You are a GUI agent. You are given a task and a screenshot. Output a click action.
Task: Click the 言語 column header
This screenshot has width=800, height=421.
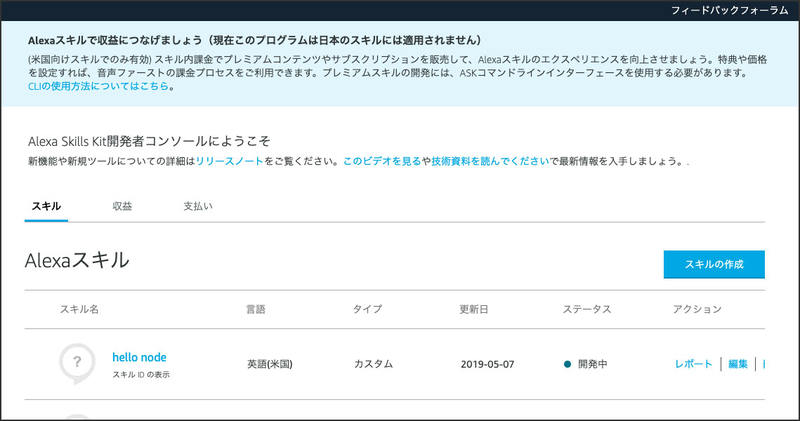256,309
